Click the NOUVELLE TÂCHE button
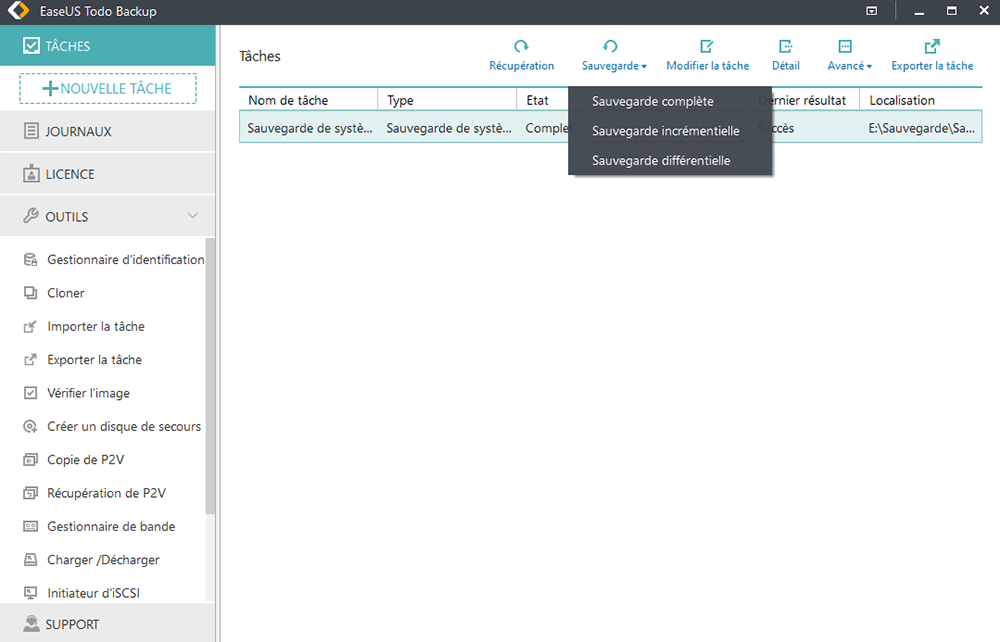Image resolution: width=1000 pixels, height=642 pixels. tap(108, 88)
